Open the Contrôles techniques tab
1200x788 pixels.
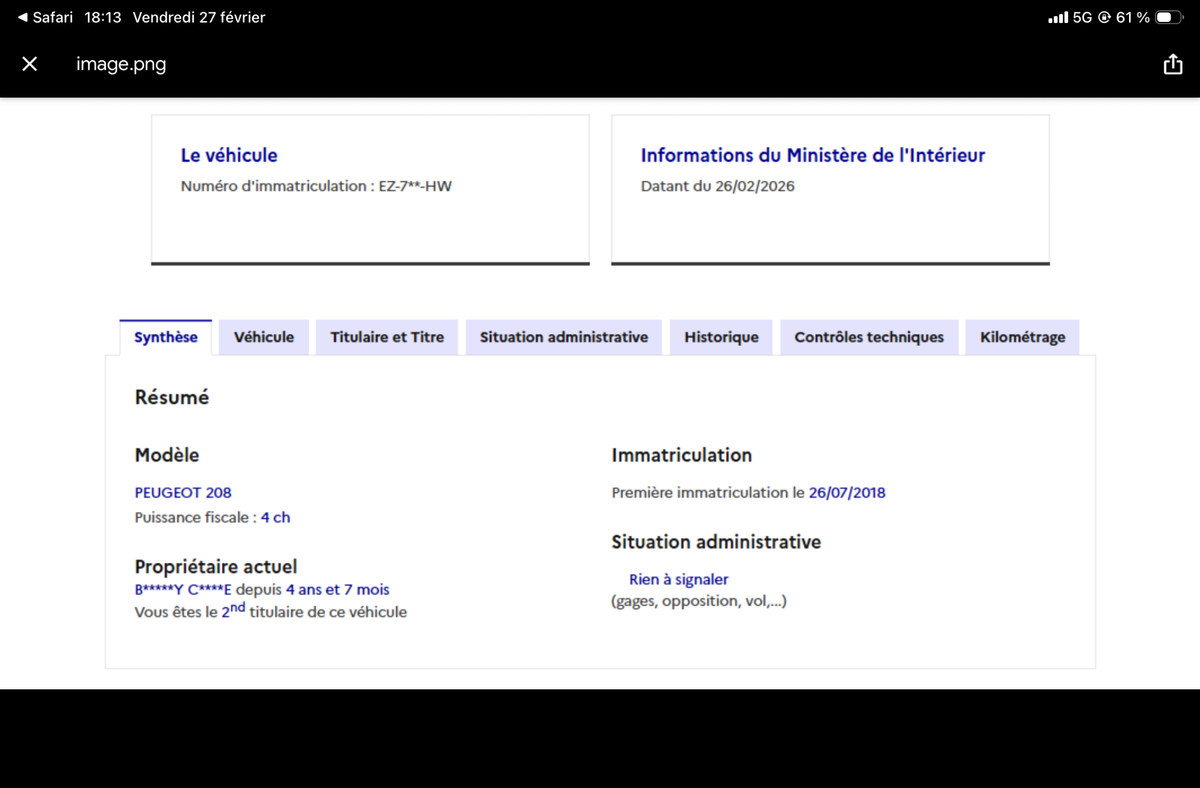[869, 337]
